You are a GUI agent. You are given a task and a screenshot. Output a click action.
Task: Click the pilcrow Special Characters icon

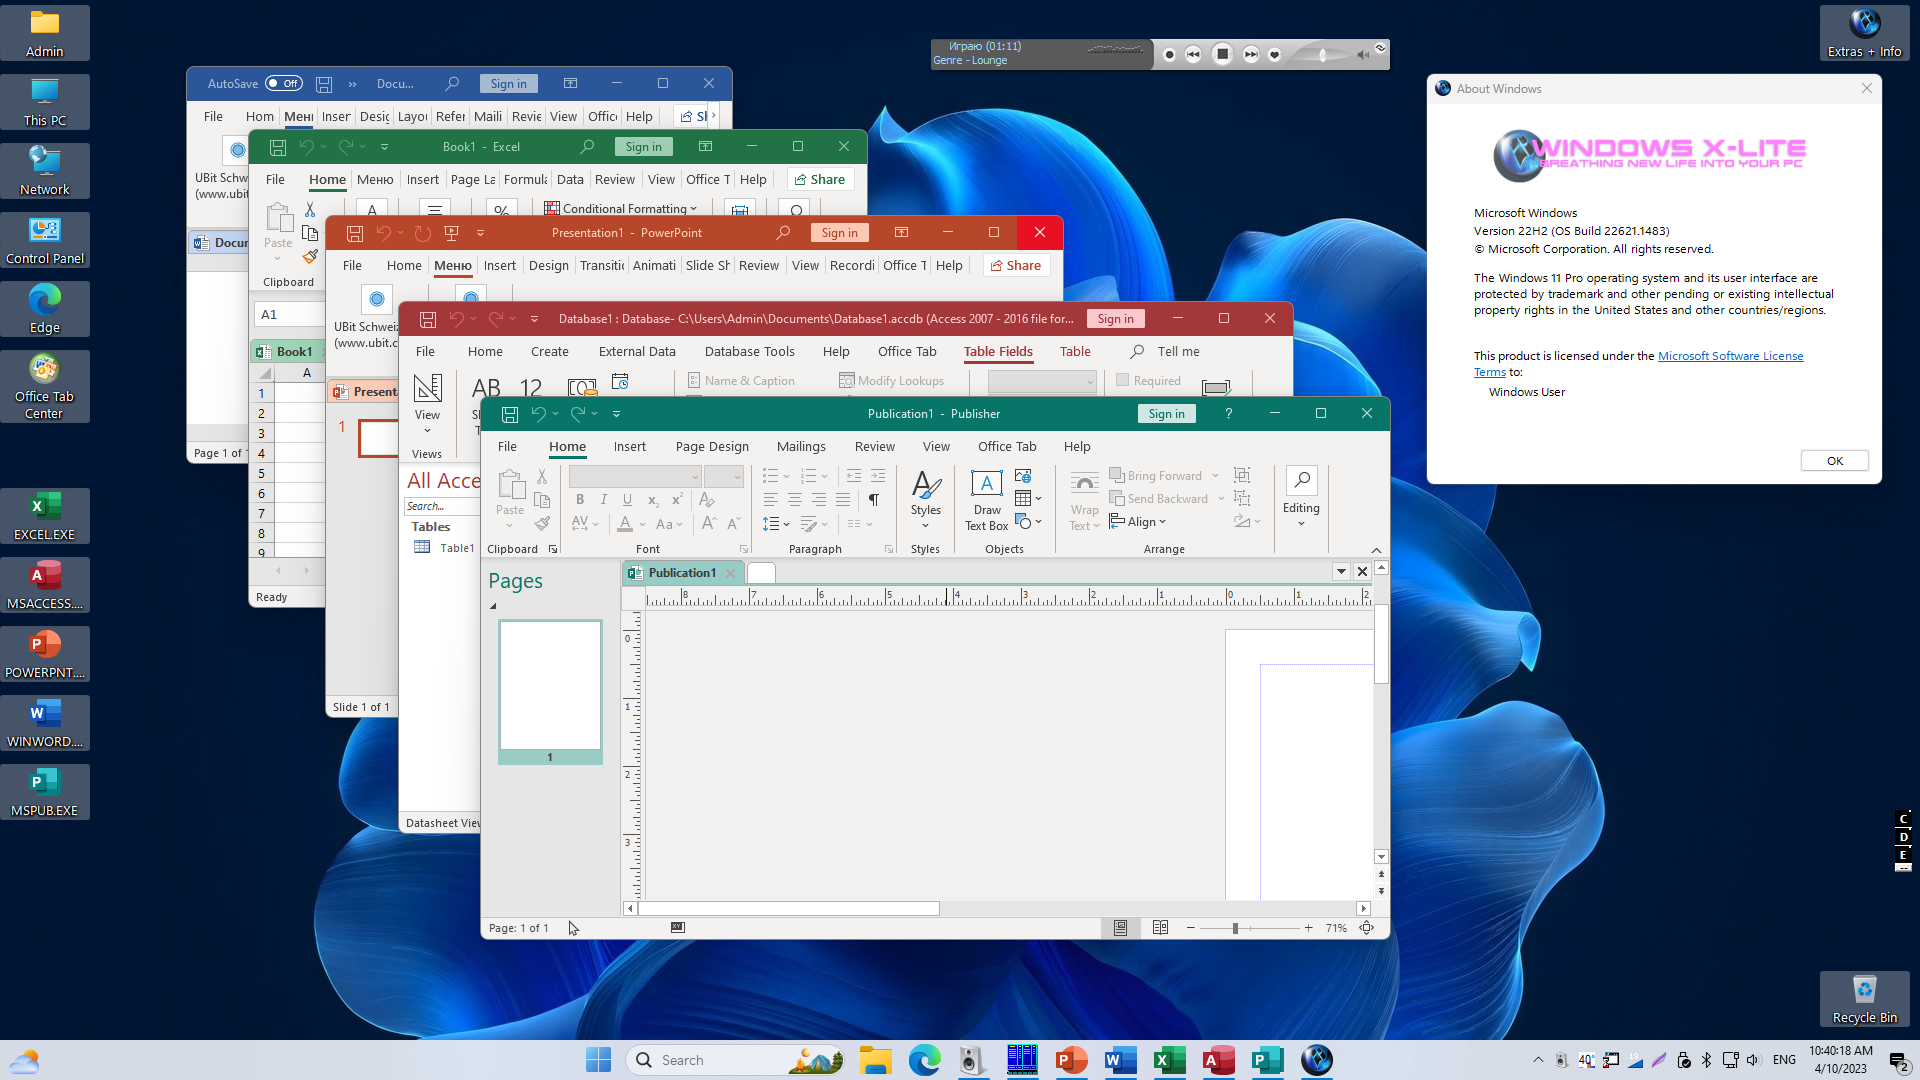(x=874, y=499)
